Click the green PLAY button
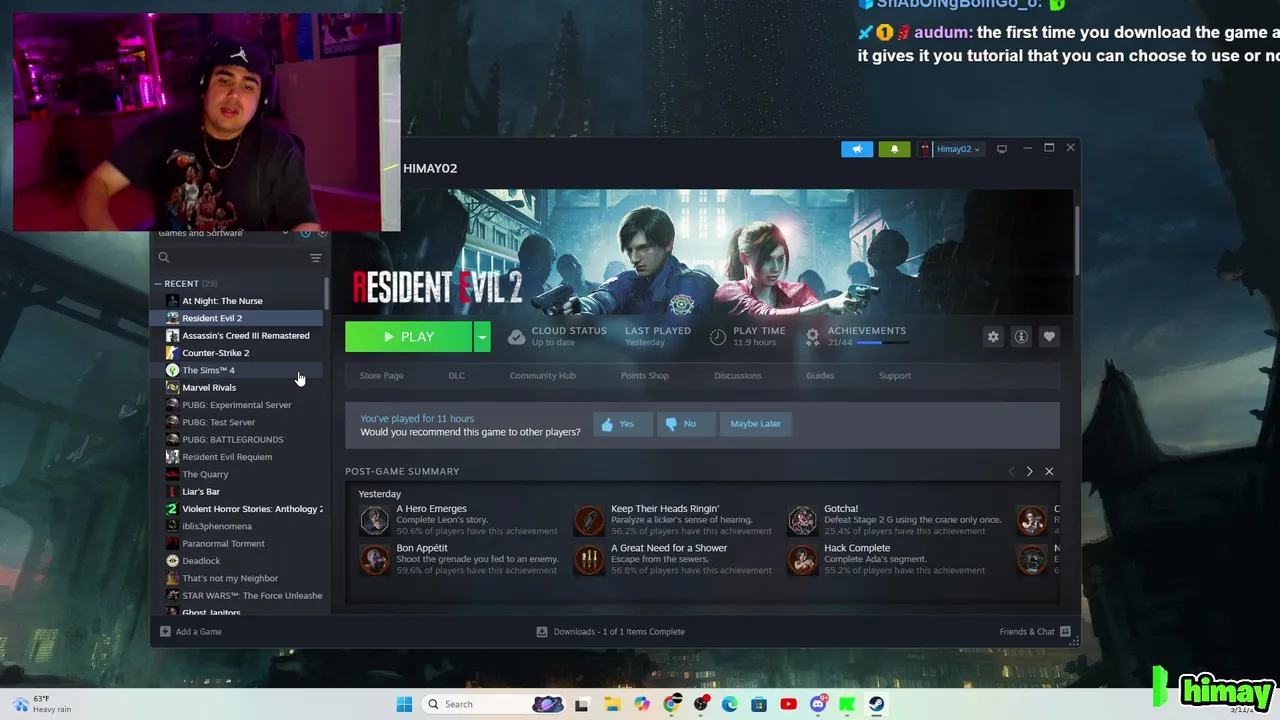The image size is (1280, 720). tap(408, 337)
